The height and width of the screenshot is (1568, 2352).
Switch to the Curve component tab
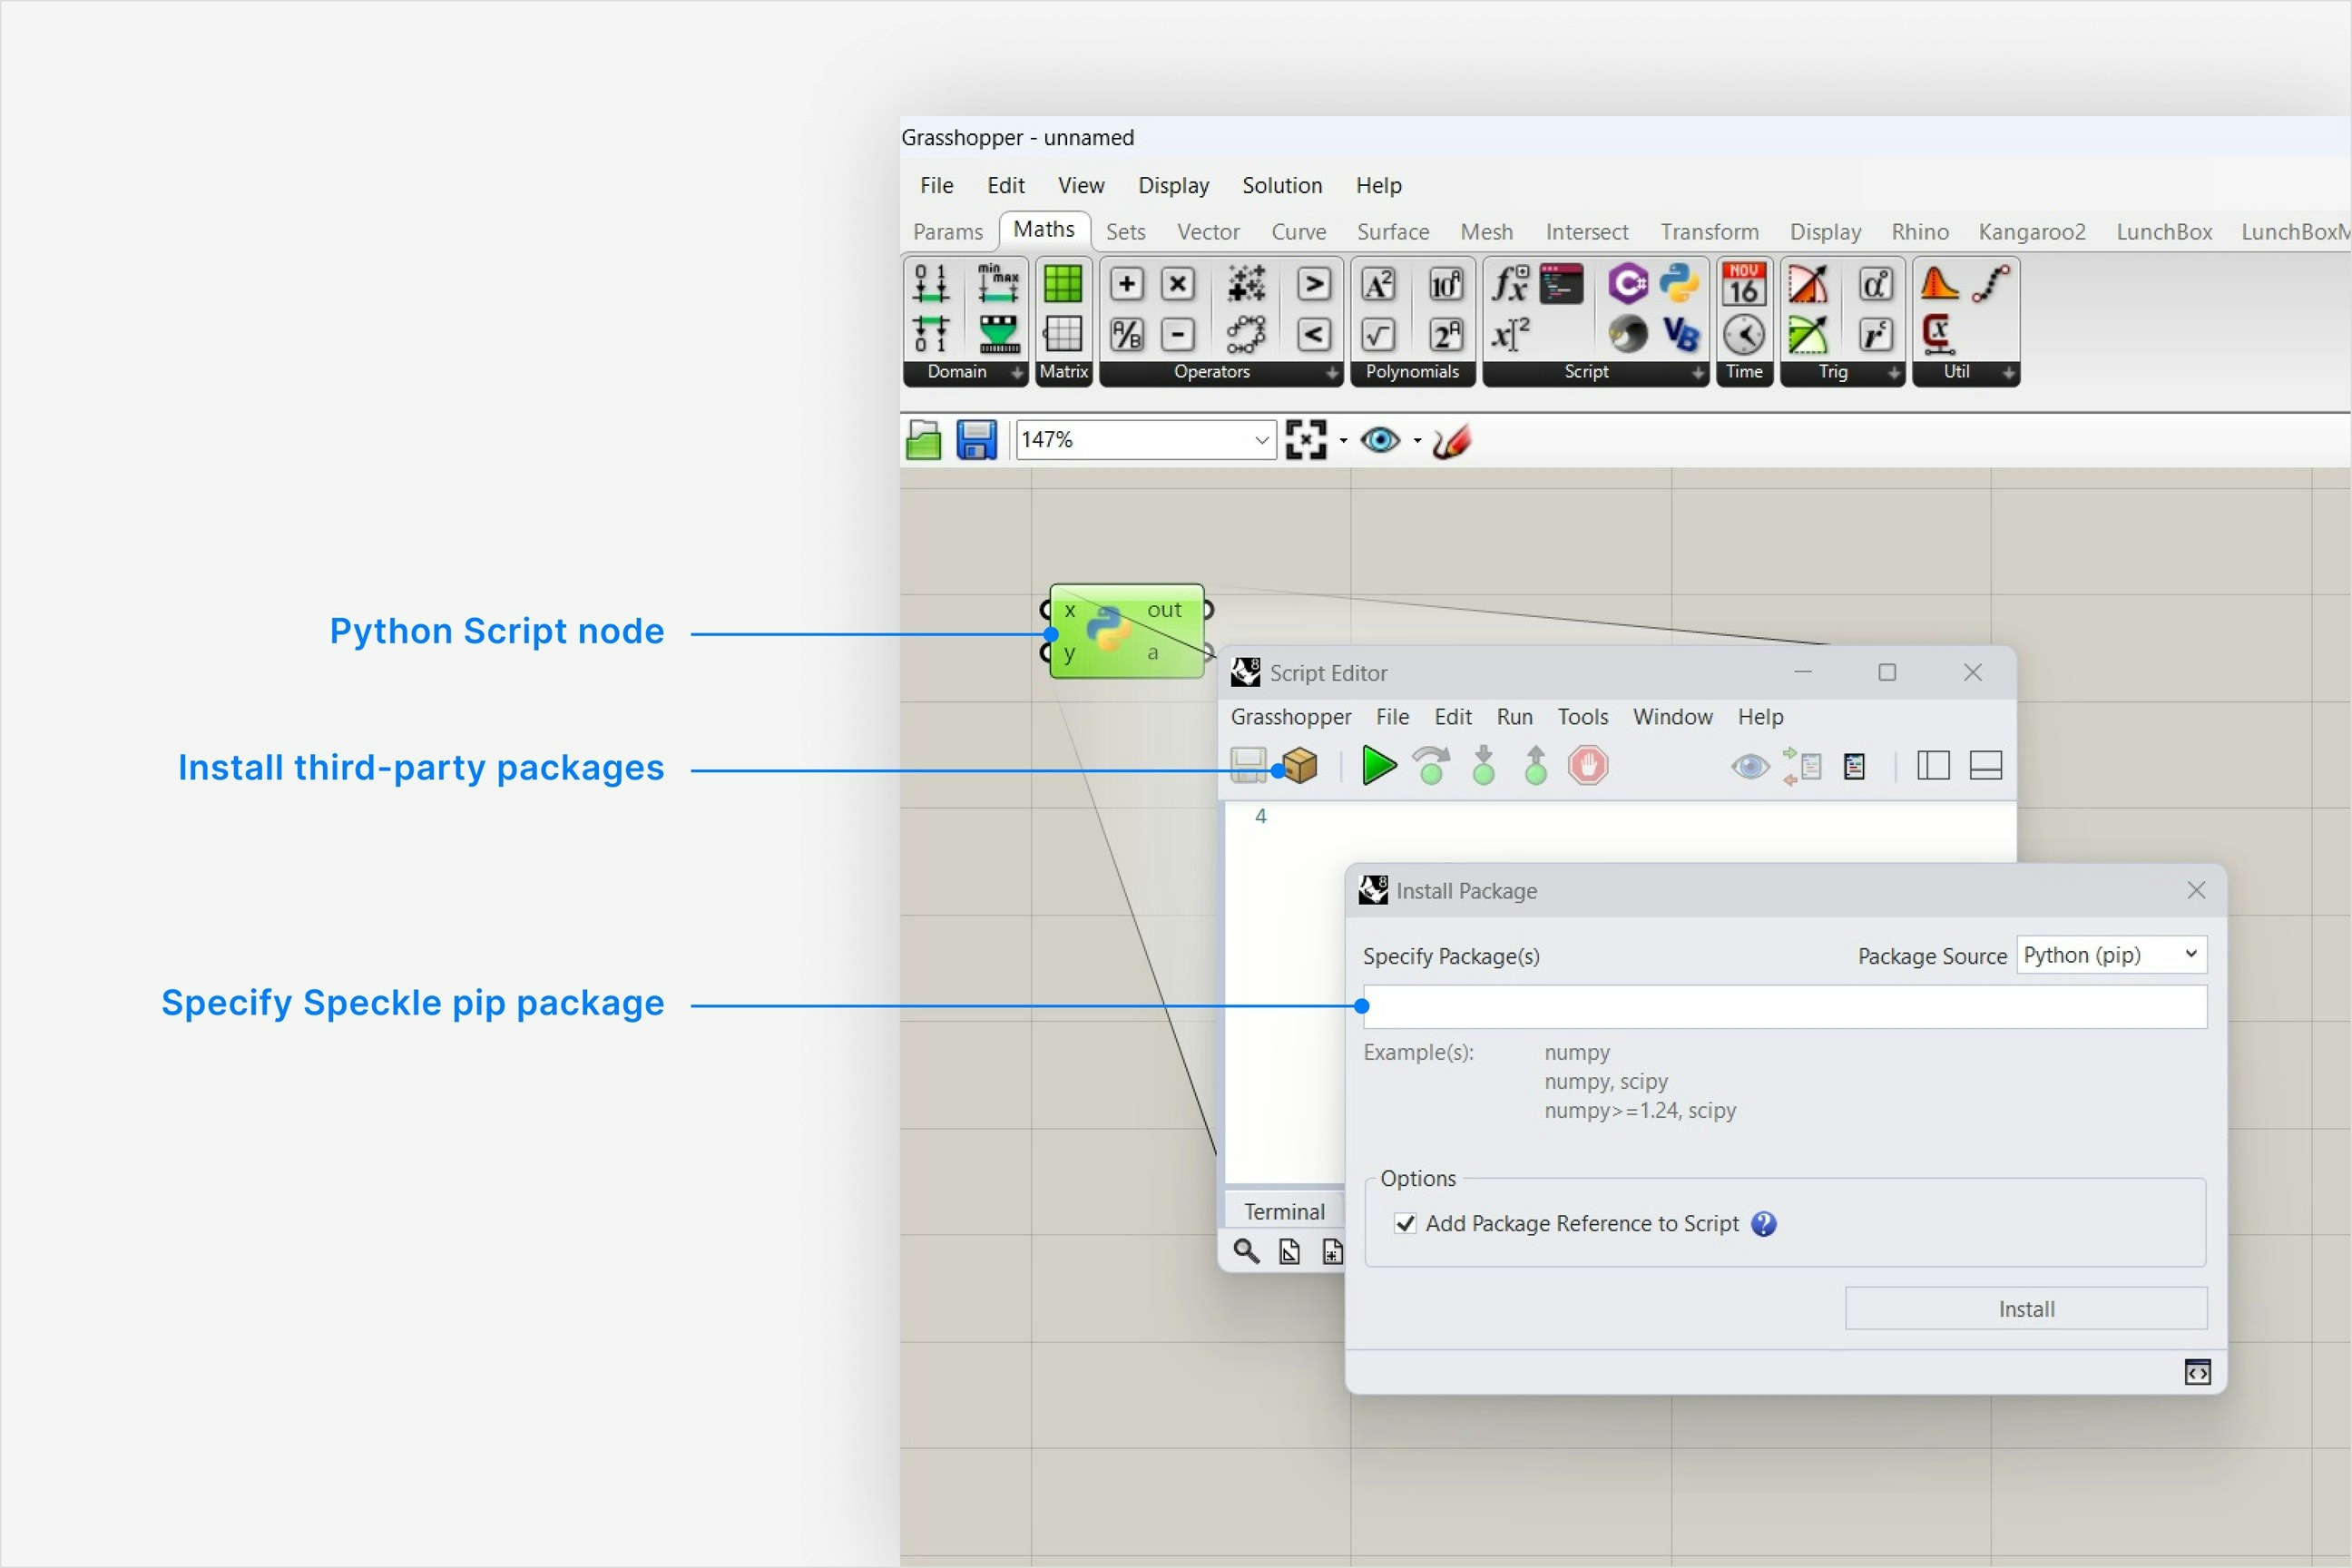(1298, 232)
